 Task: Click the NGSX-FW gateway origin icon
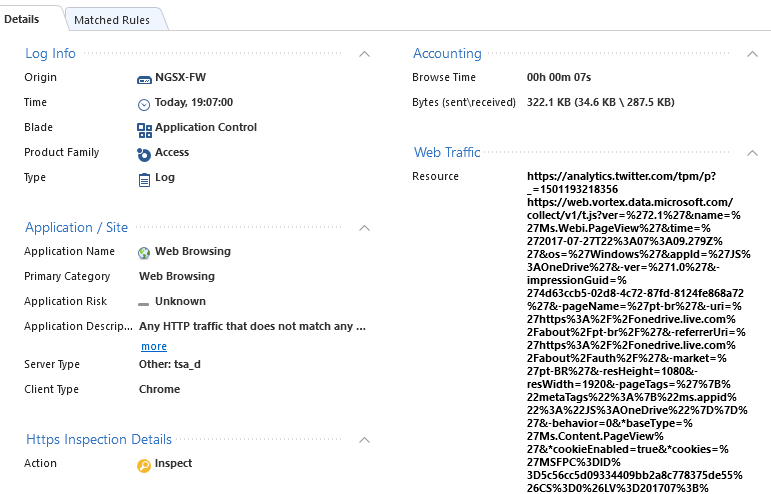(144, 79)
